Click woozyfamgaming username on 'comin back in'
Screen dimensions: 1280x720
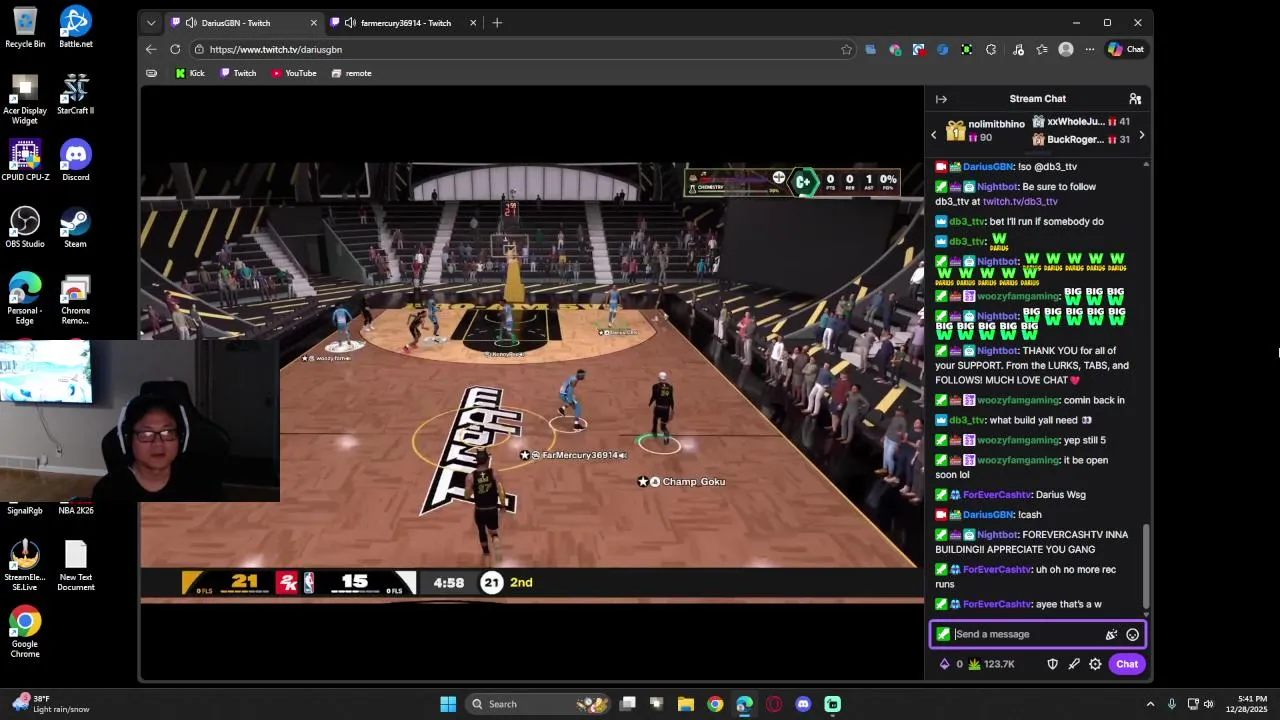click(1017, 400)
